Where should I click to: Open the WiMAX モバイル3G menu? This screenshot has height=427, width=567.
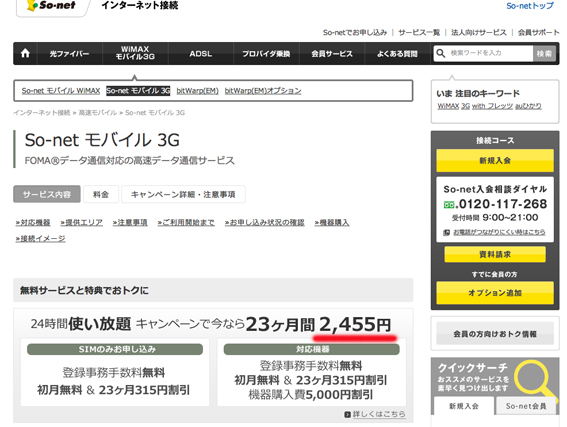tap(135, 53)
